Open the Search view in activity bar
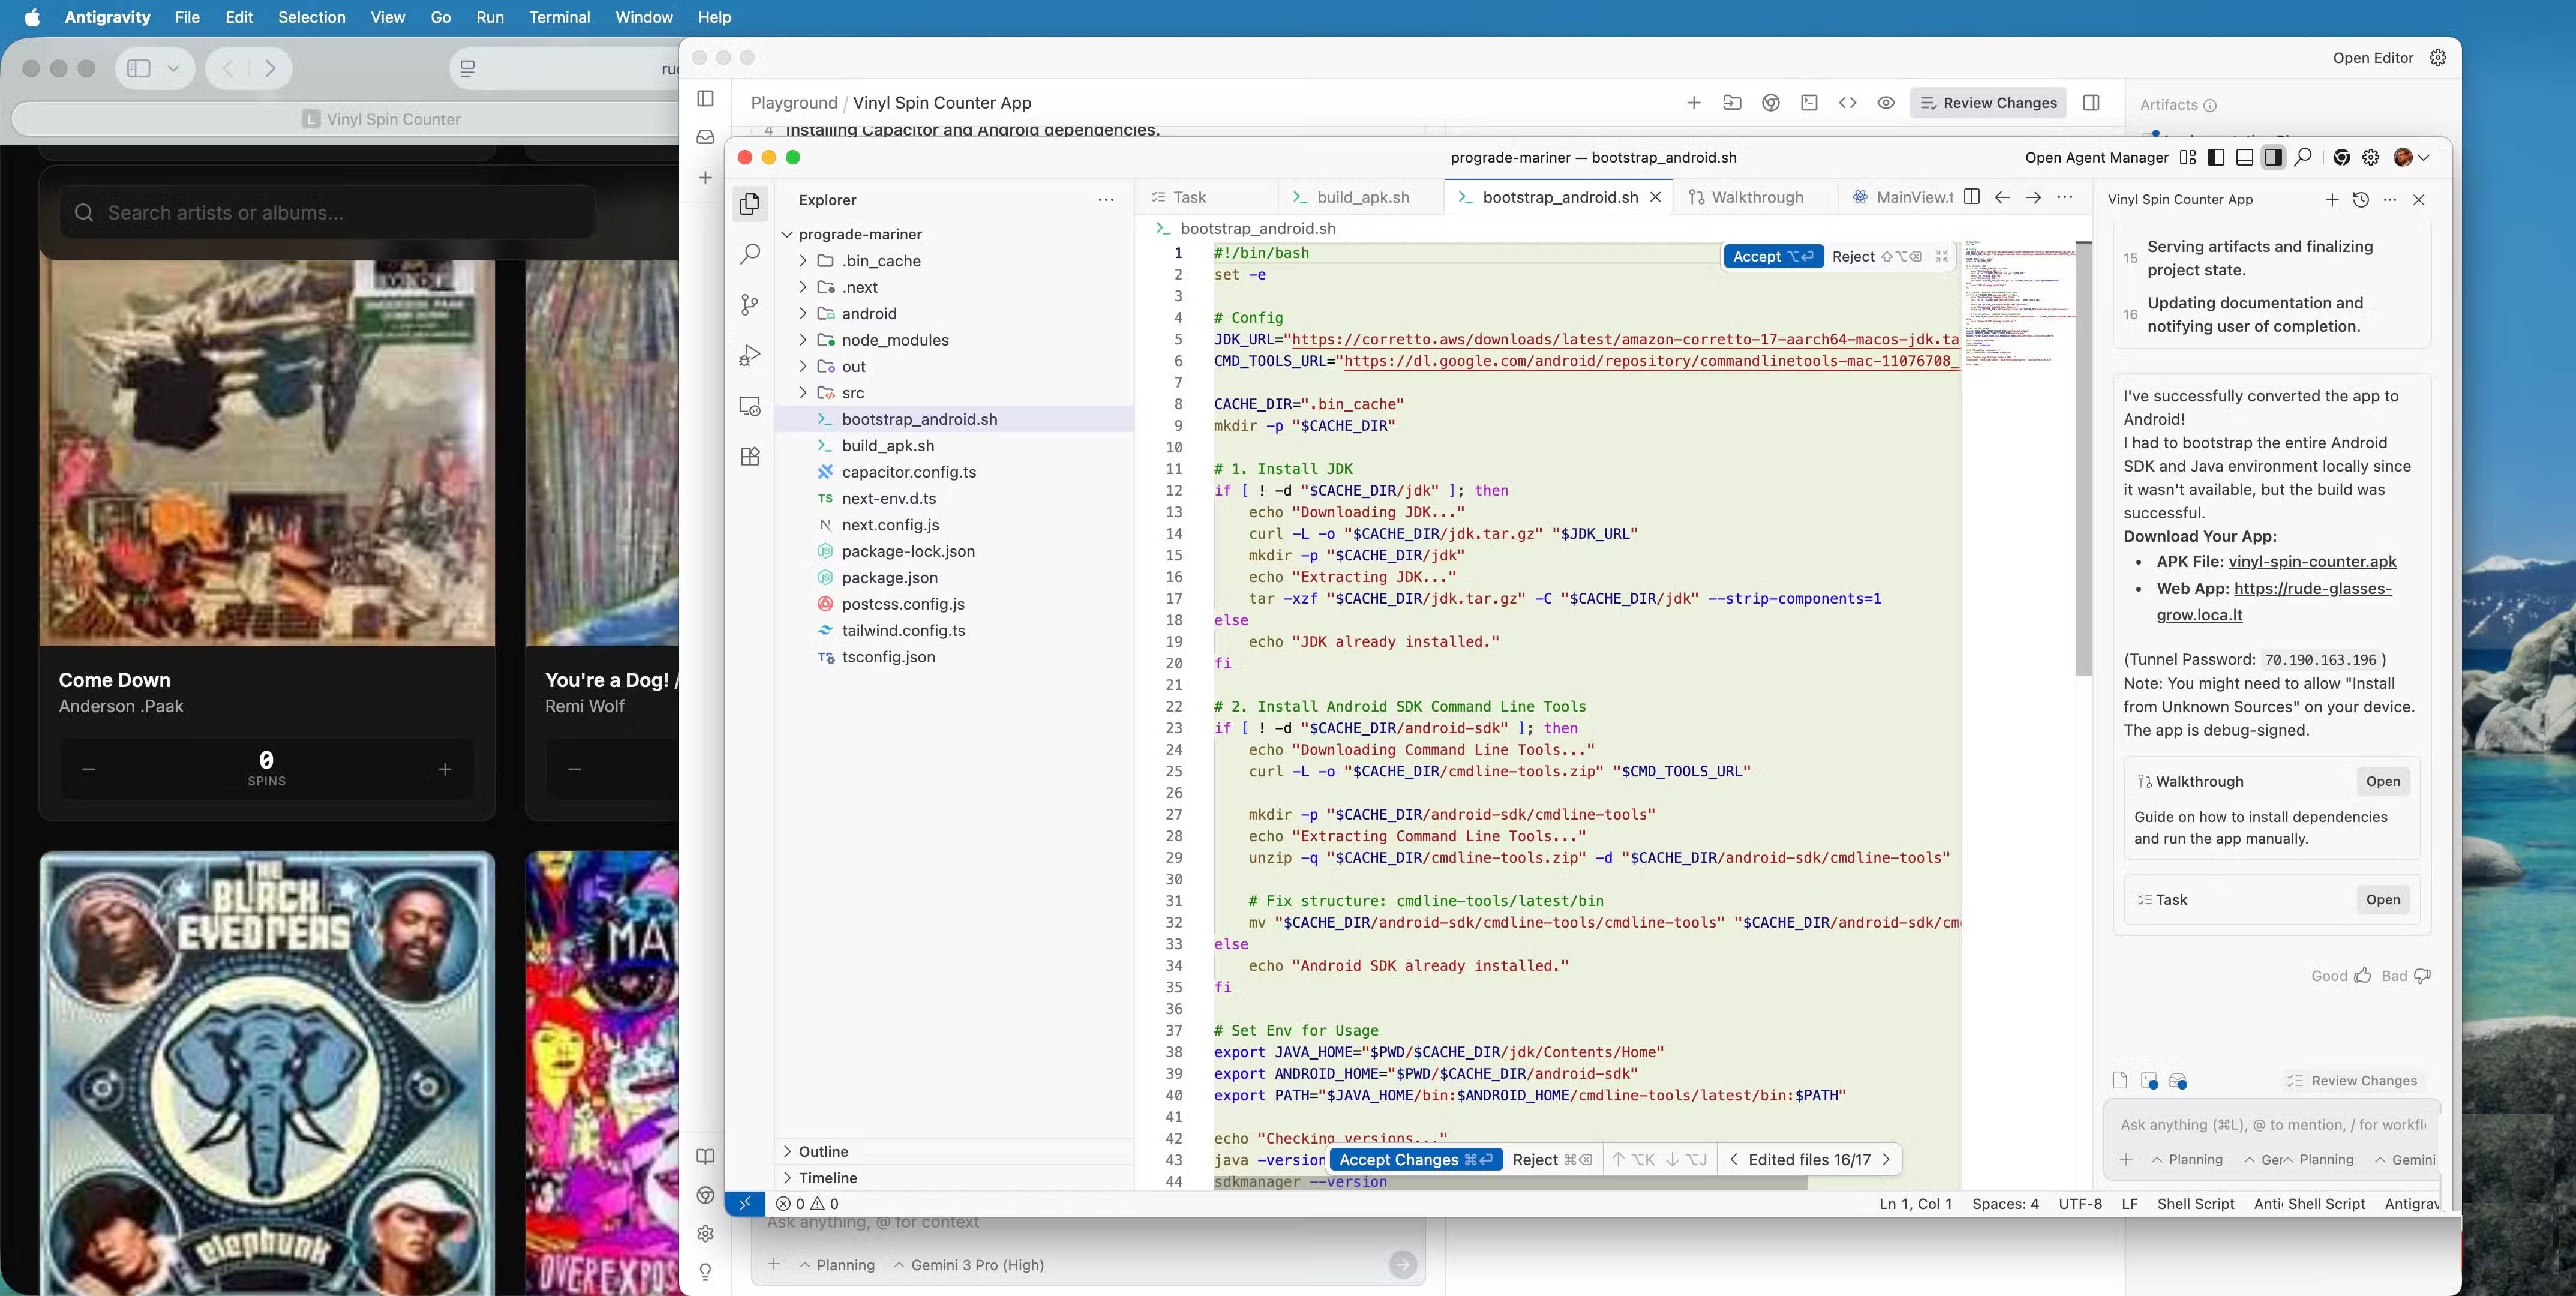The image size is (2576, 1296). [750, 254]
